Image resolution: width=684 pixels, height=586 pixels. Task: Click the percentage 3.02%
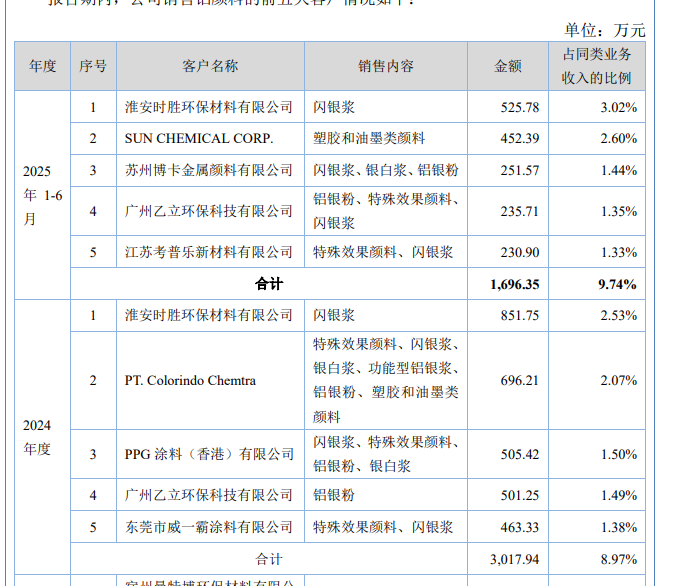click(x=619, y=107)
